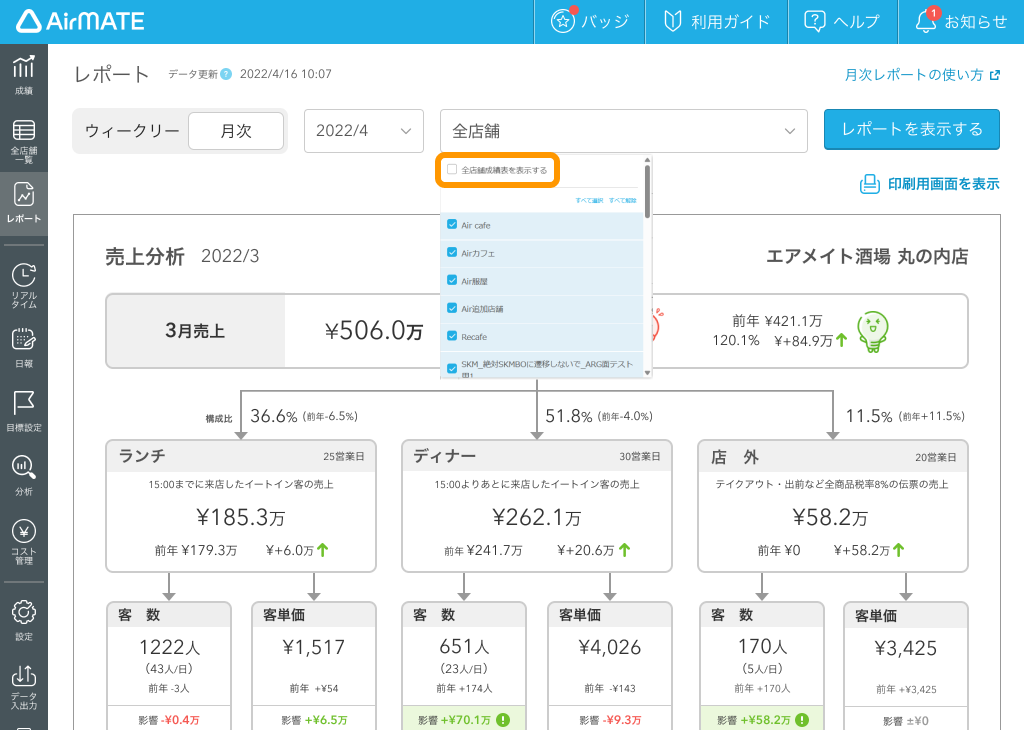Image resolution: width=1024 pixels, height=730 pixels.
Task: Open the お知らせ notification bell
Action: [957, 21]
